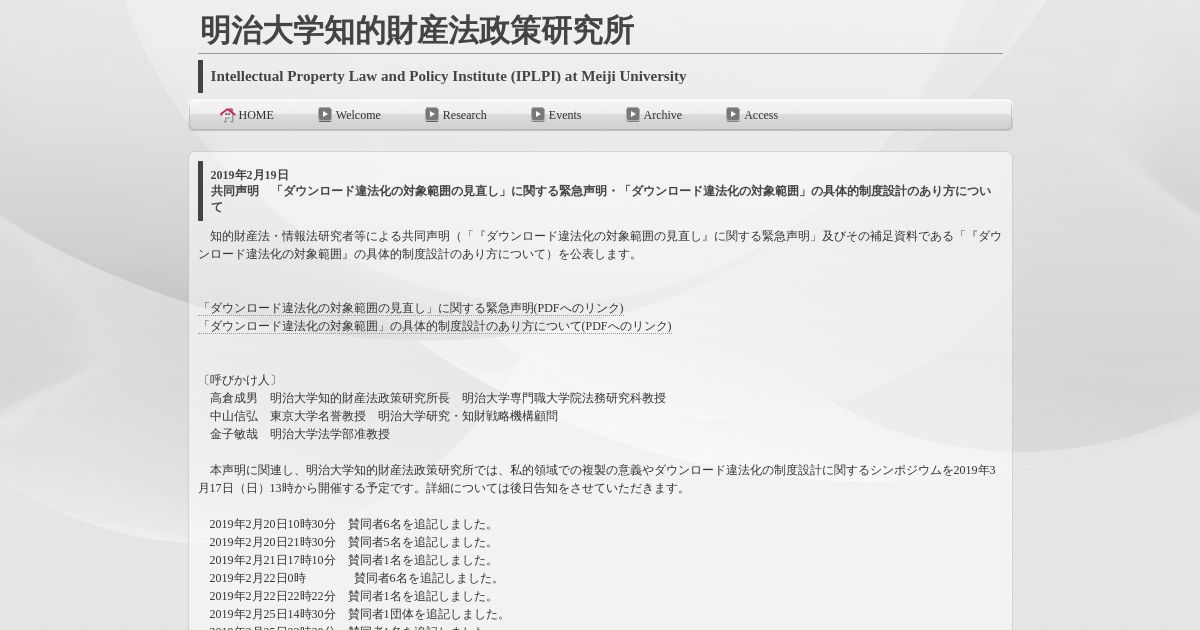Select the line naming 高倉成男
Screen dimensions: 1200x630
pyautogui.click(x=437, y=398)
